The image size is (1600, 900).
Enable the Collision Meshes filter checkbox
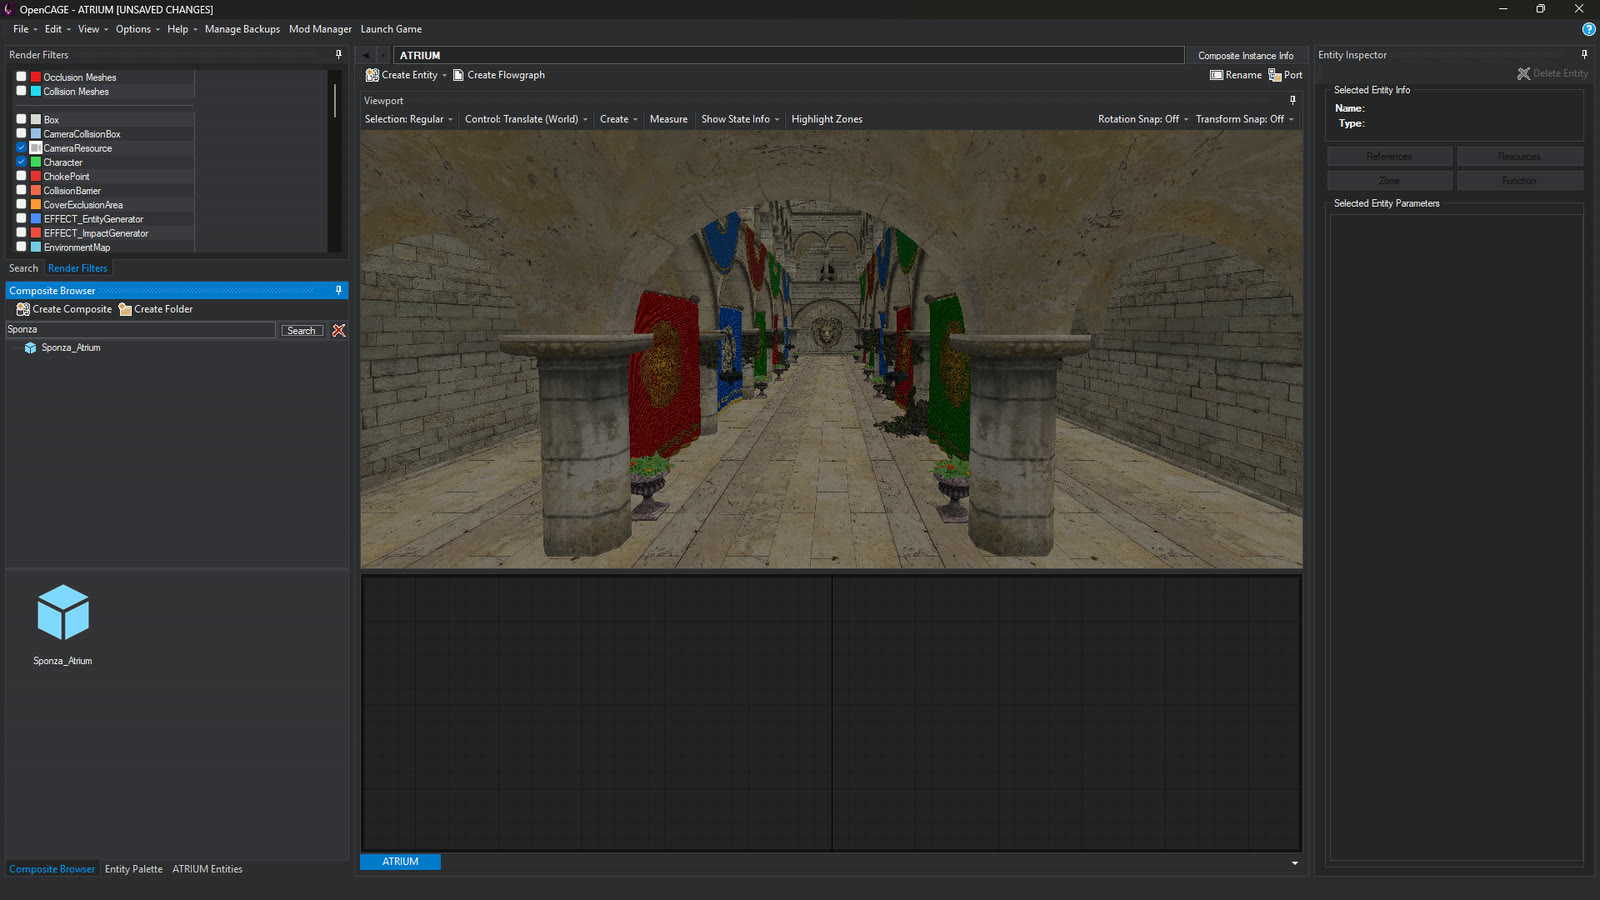[21, 91]
